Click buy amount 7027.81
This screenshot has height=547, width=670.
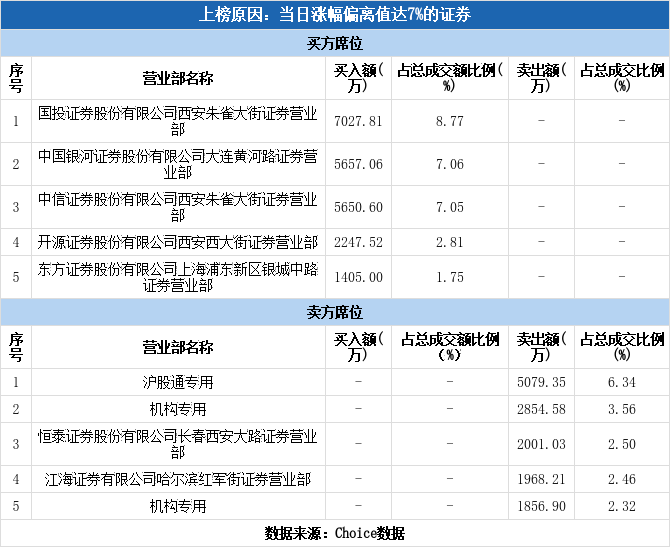point(358,121)
